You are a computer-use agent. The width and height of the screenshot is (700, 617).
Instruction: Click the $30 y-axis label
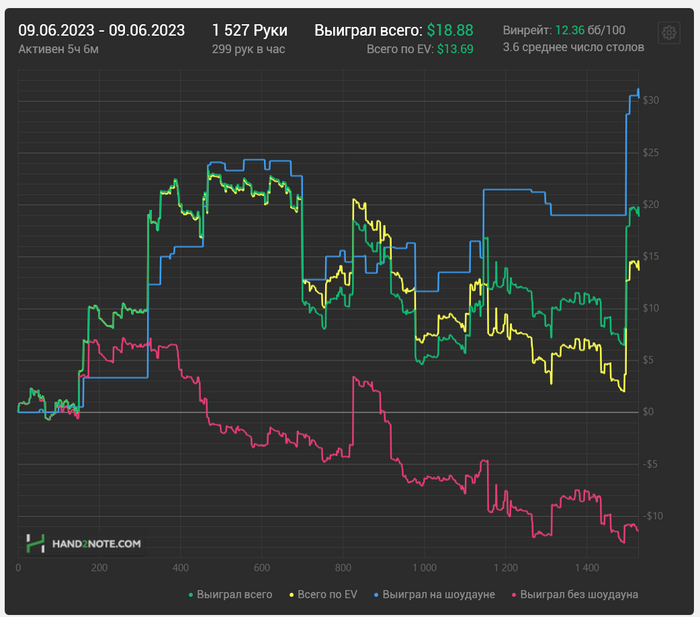650,100
